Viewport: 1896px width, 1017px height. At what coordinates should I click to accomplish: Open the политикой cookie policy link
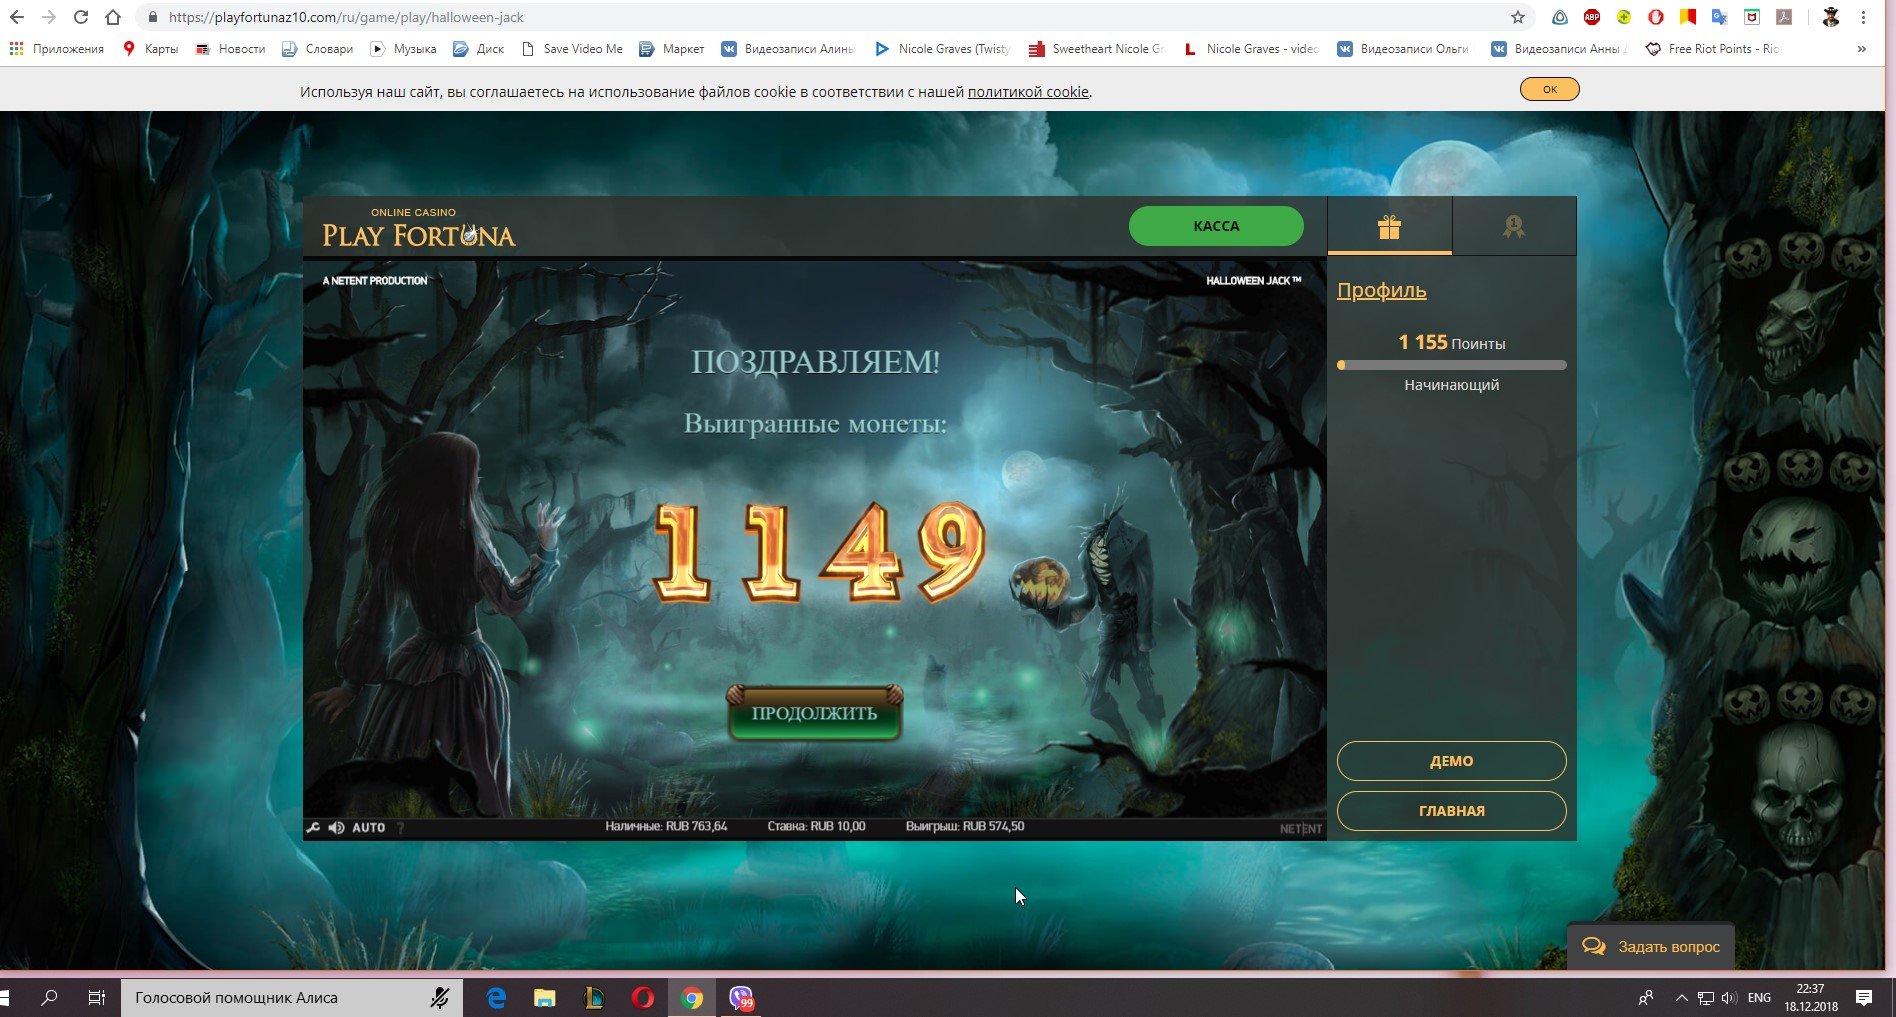tap(1028, 92)
